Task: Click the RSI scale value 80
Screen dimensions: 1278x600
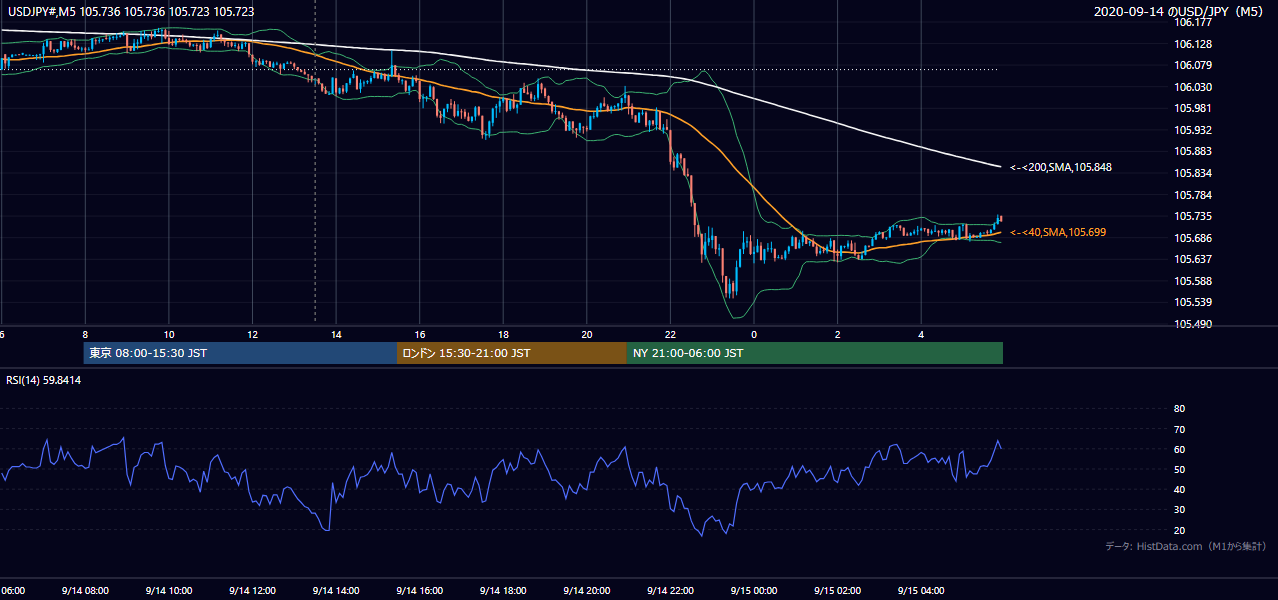Action: point(1179,409)
